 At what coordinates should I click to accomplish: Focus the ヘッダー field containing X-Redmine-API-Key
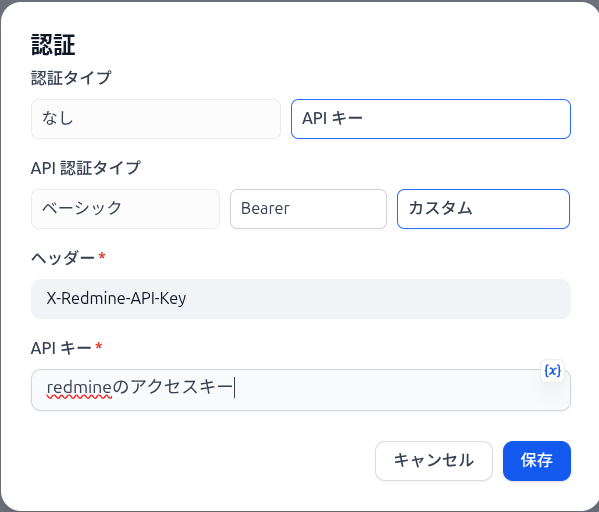tap(301, 299)
